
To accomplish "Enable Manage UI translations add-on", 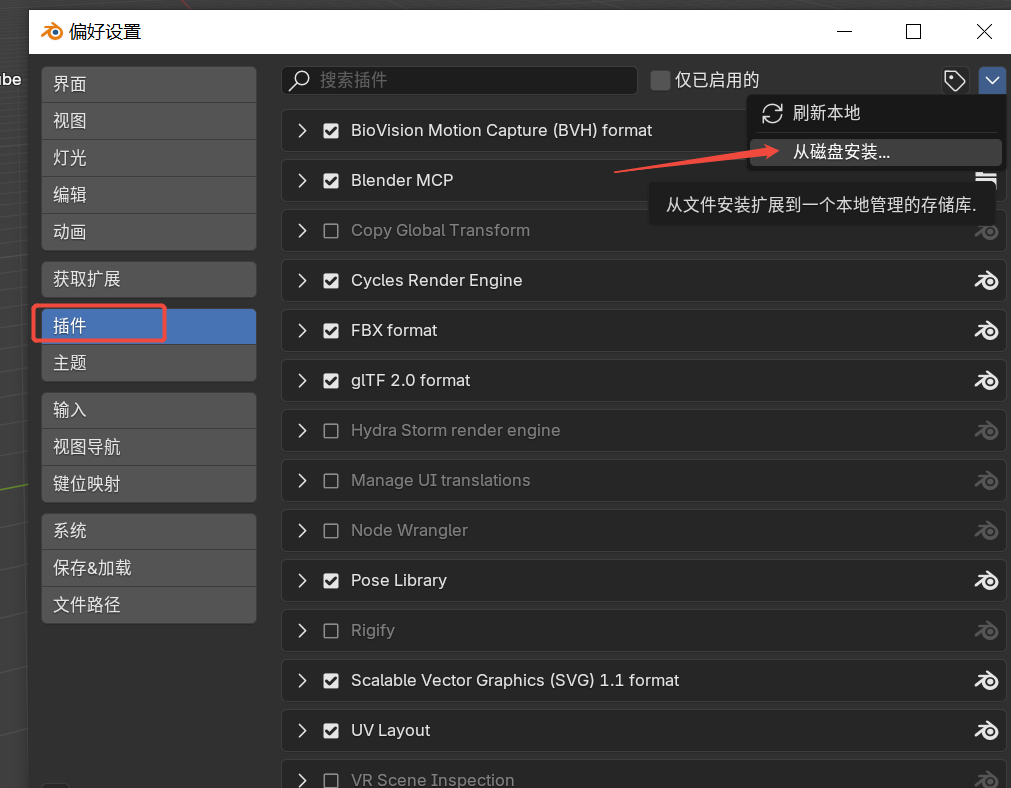I will coord(331,480).
